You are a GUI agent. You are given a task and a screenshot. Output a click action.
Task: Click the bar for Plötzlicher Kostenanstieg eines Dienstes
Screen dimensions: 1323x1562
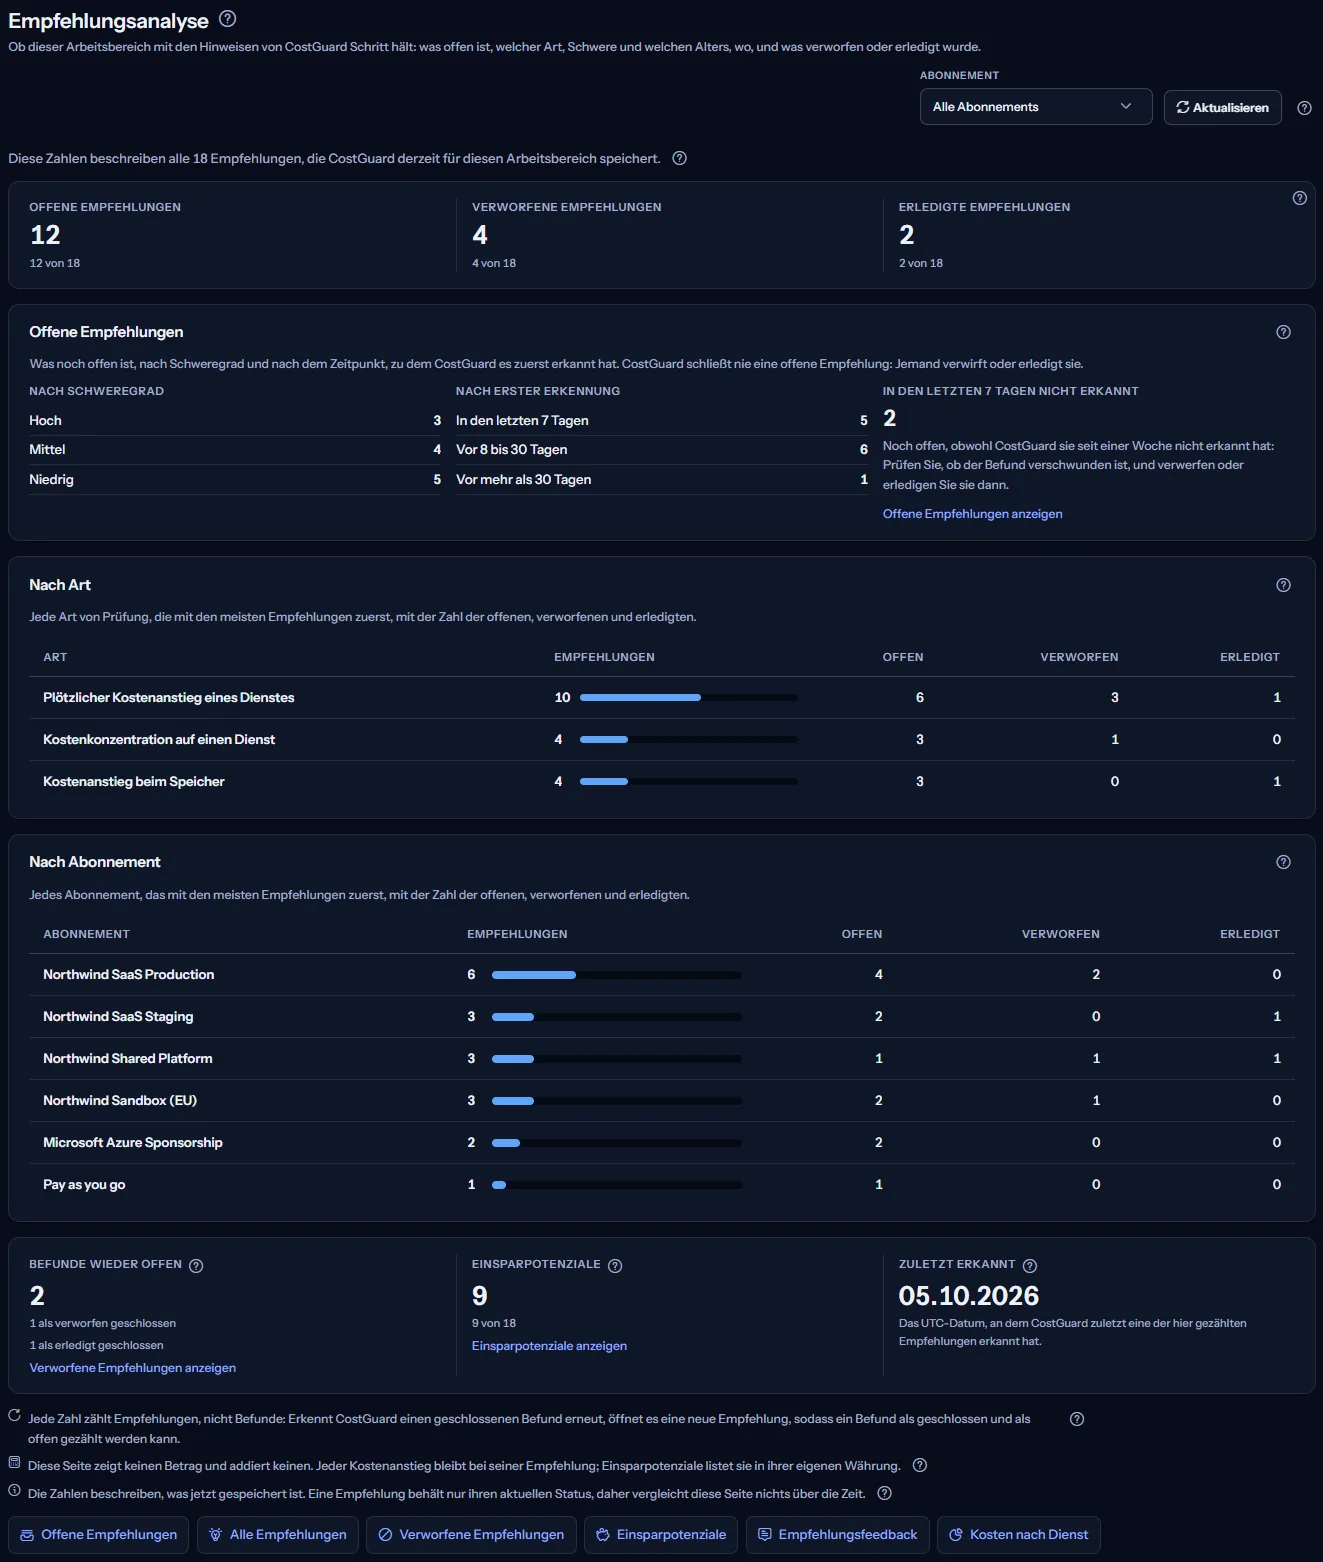pos(688,697)
